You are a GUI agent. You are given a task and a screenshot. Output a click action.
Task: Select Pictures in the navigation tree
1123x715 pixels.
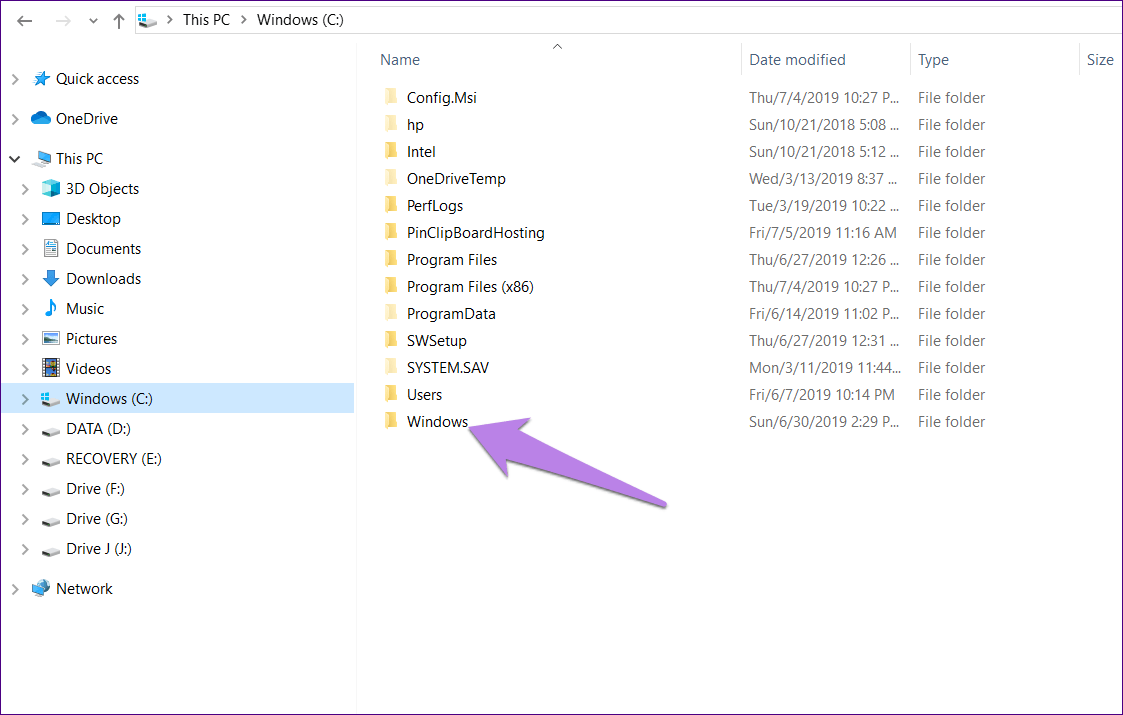tap(92, 339)
